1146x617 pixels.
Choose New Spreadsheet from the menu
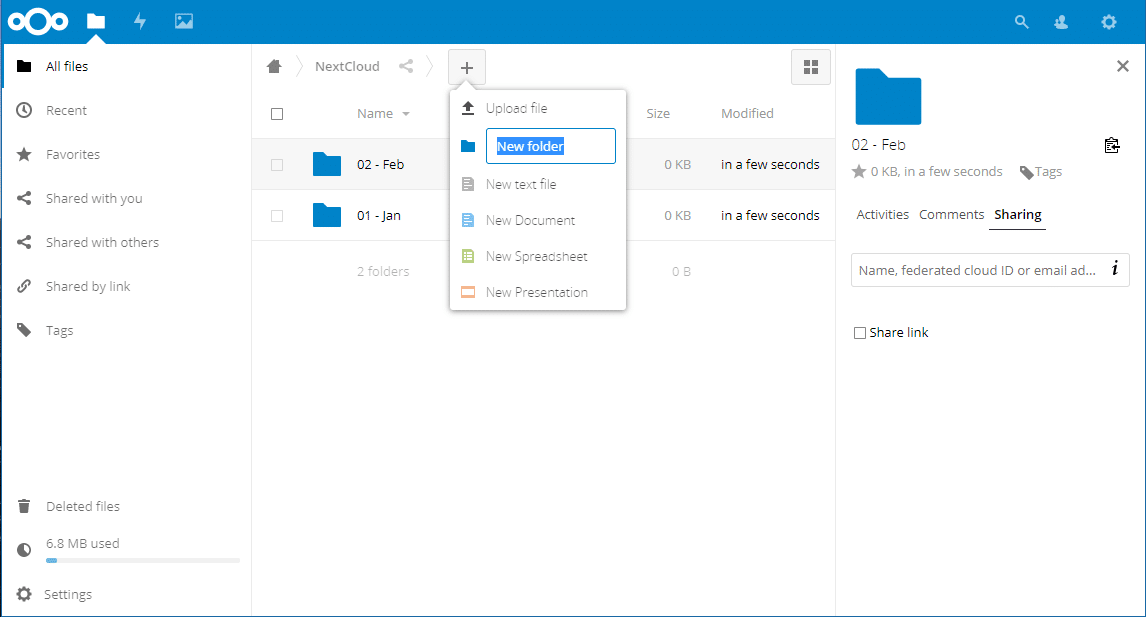[x=538, y=257]
